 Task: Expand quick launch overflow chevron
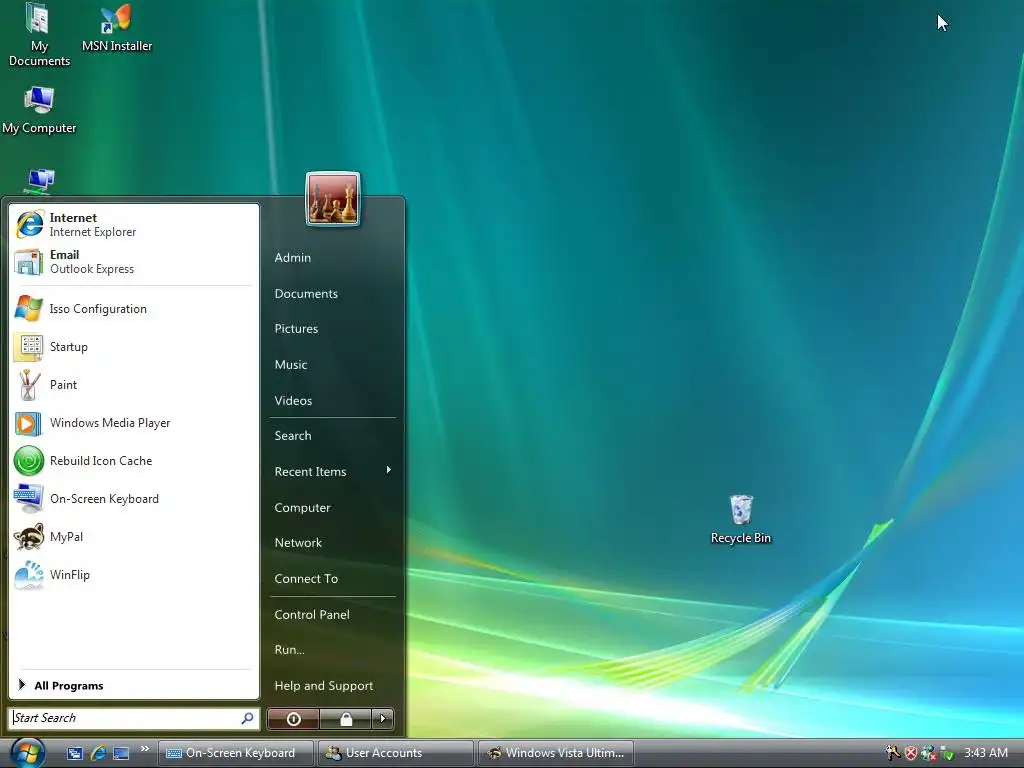click(x=144, y=748)
